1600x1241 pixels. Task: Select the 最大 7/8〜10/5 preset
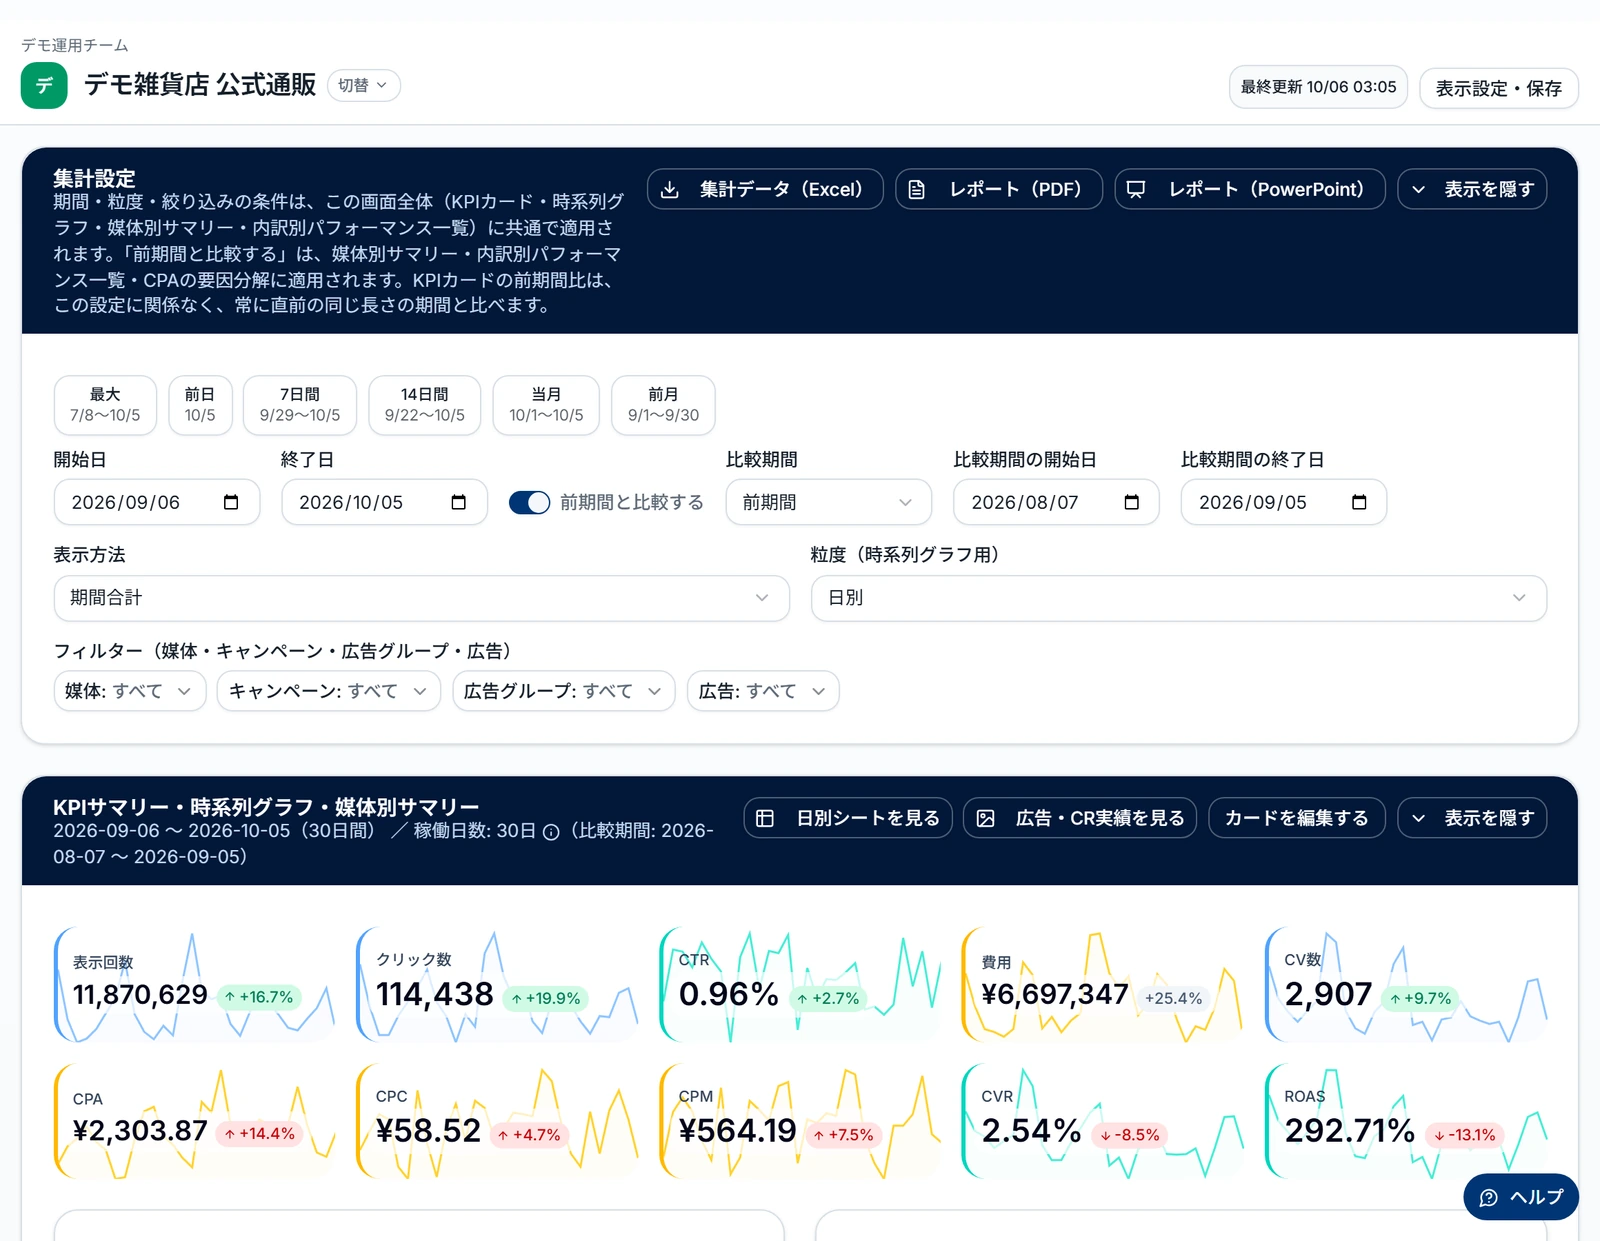[x=105, y=405]
